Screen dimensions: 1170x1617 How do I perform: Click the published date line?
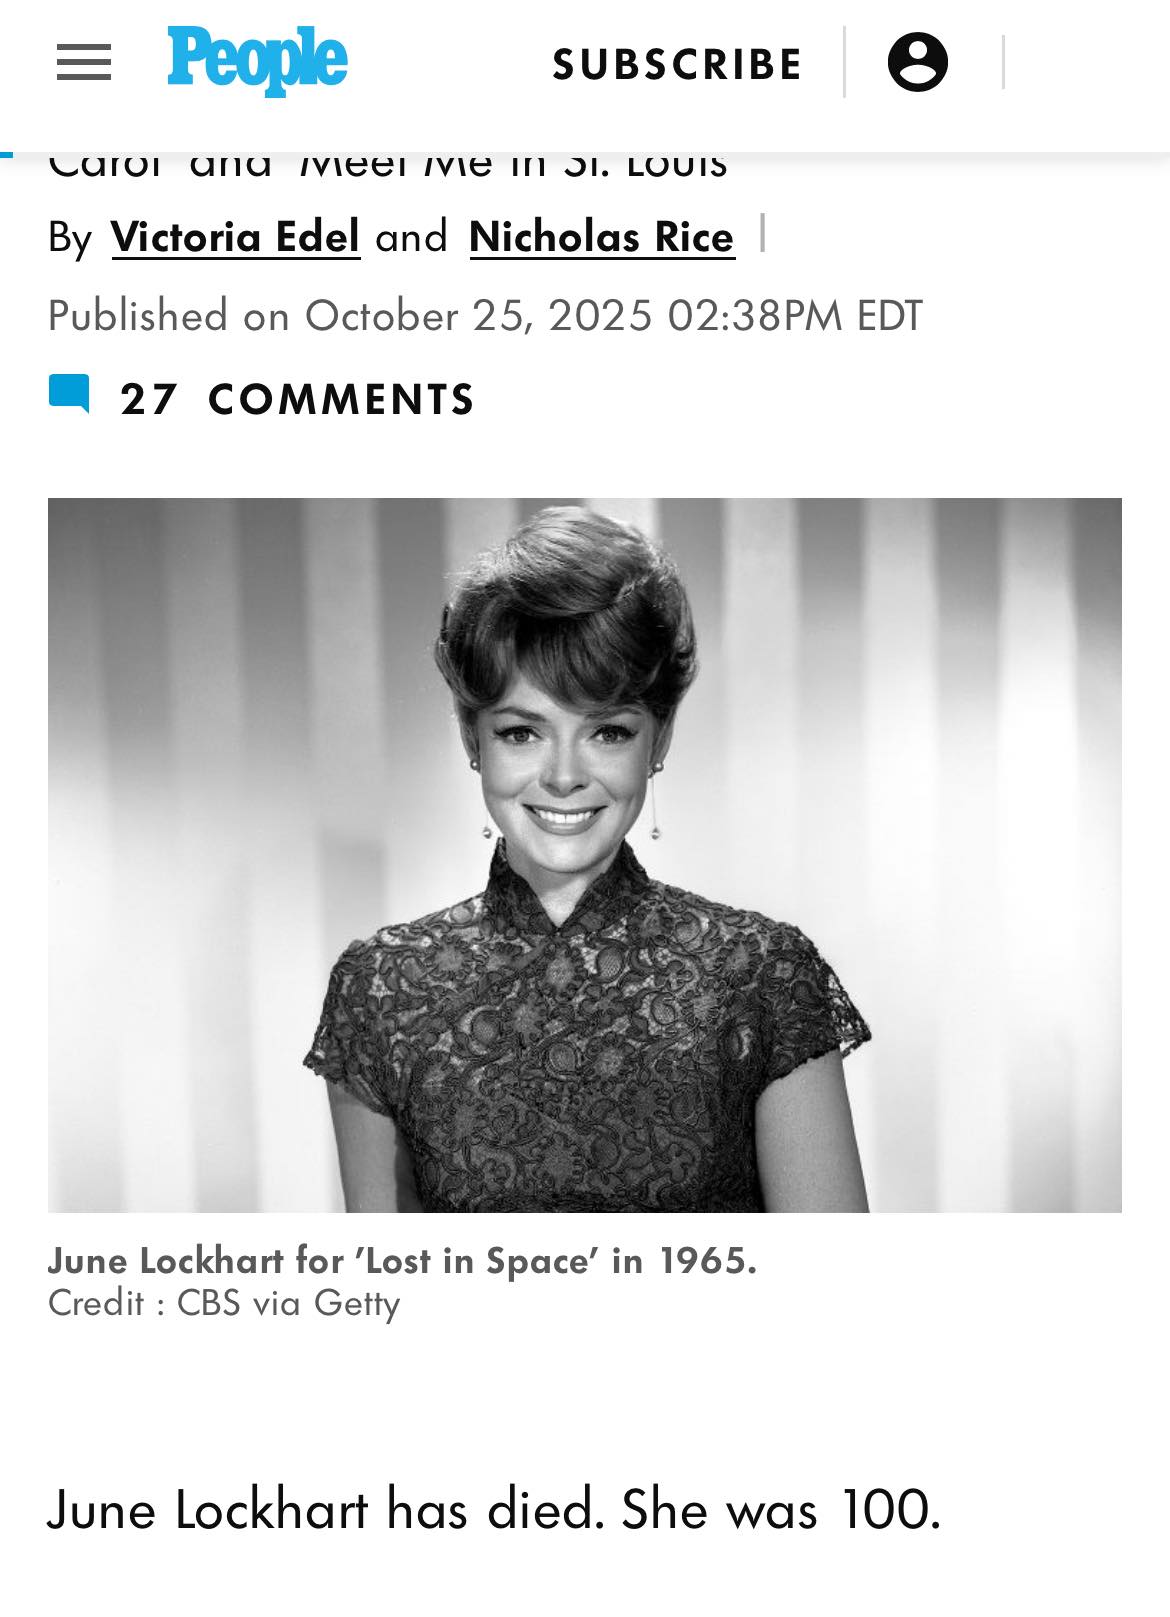[x=484, y=316]
